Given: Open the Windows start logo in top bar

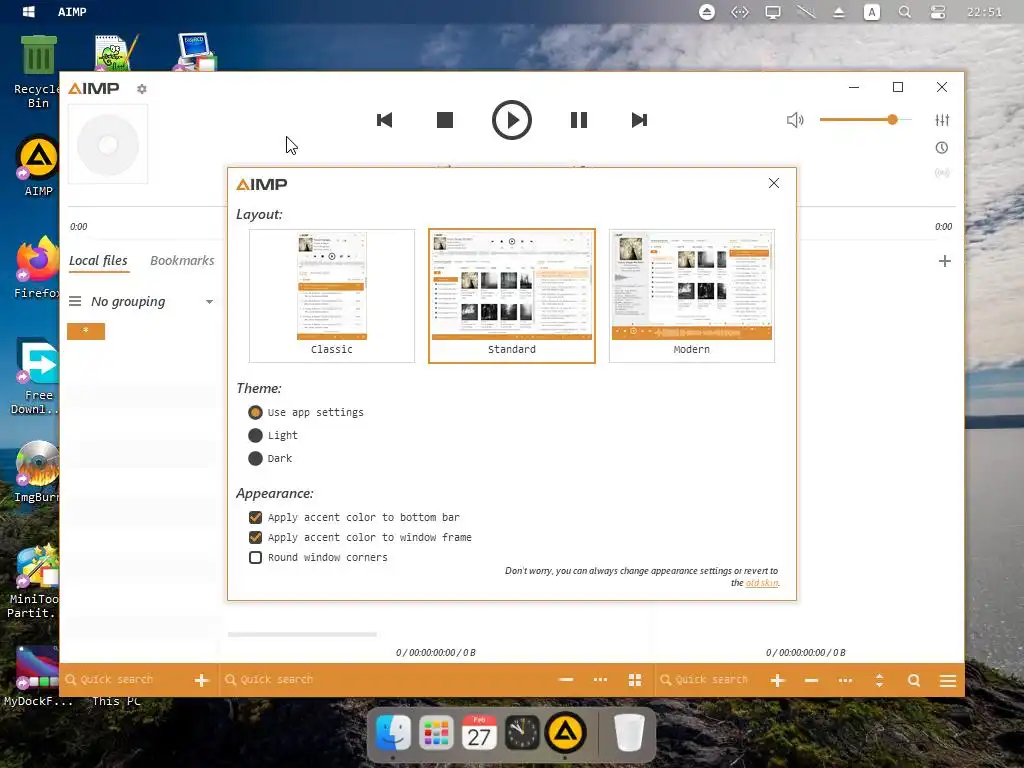Looking at the screenshot, I should point(29,12).
